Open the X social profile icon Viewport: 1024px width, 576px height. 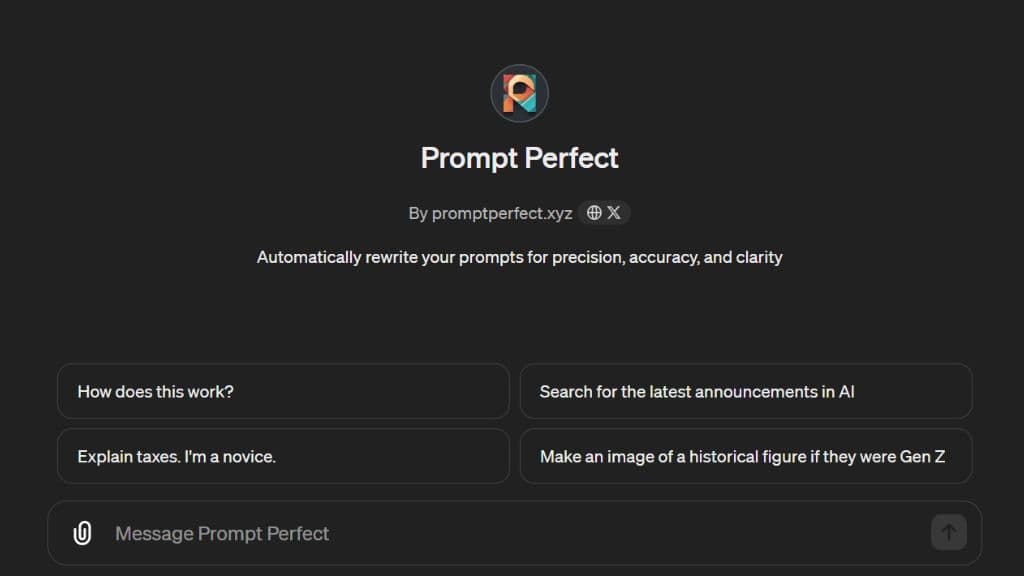tap(614, 213)
